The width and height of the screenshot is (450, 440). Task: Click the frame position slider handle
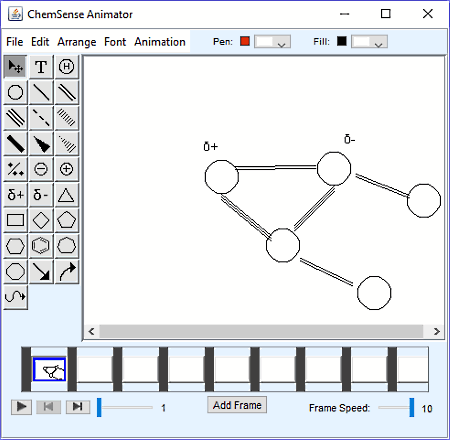99,407
